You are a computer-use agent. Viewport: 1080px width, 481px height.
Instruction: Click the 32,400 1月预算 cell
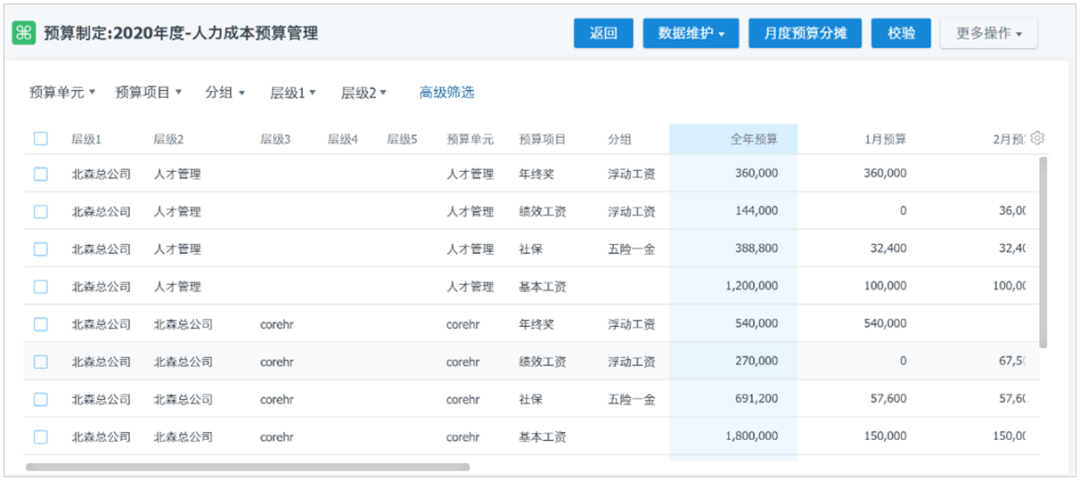point(888,249)
